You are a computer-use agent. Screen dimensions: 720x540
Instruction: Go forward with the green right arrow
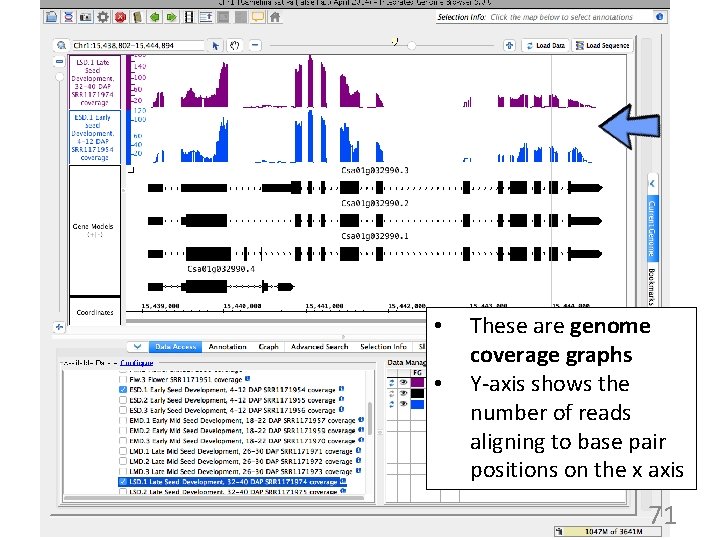pyautogui.click(x=171, y=17)
